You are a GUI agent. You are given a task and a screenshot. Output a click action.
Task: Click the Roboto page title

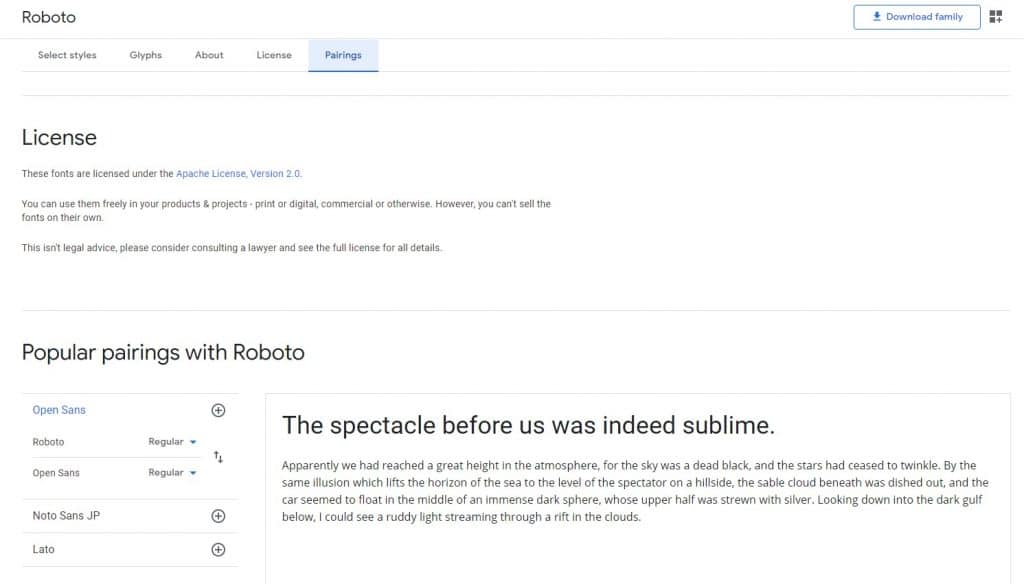49,17
